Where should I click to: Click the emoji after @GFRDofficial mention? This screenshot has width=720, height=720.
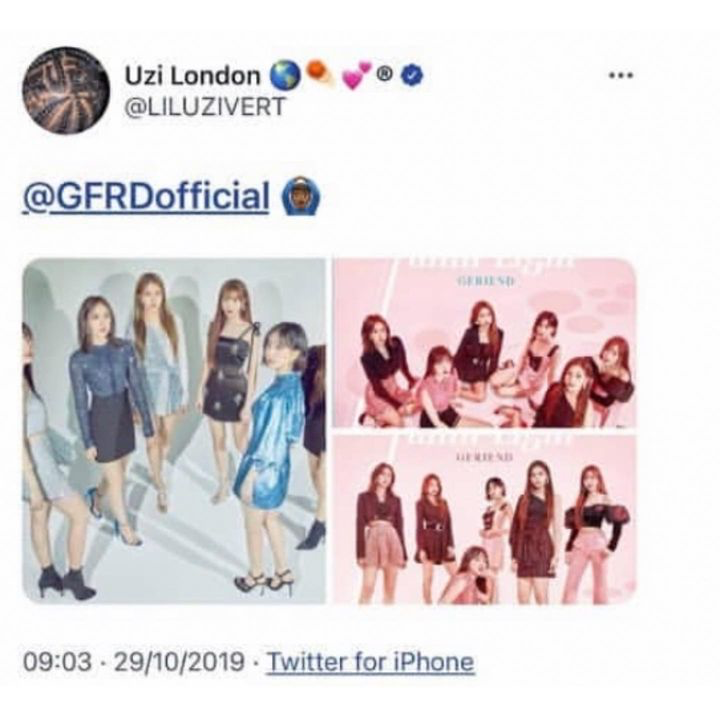(301, 197)
